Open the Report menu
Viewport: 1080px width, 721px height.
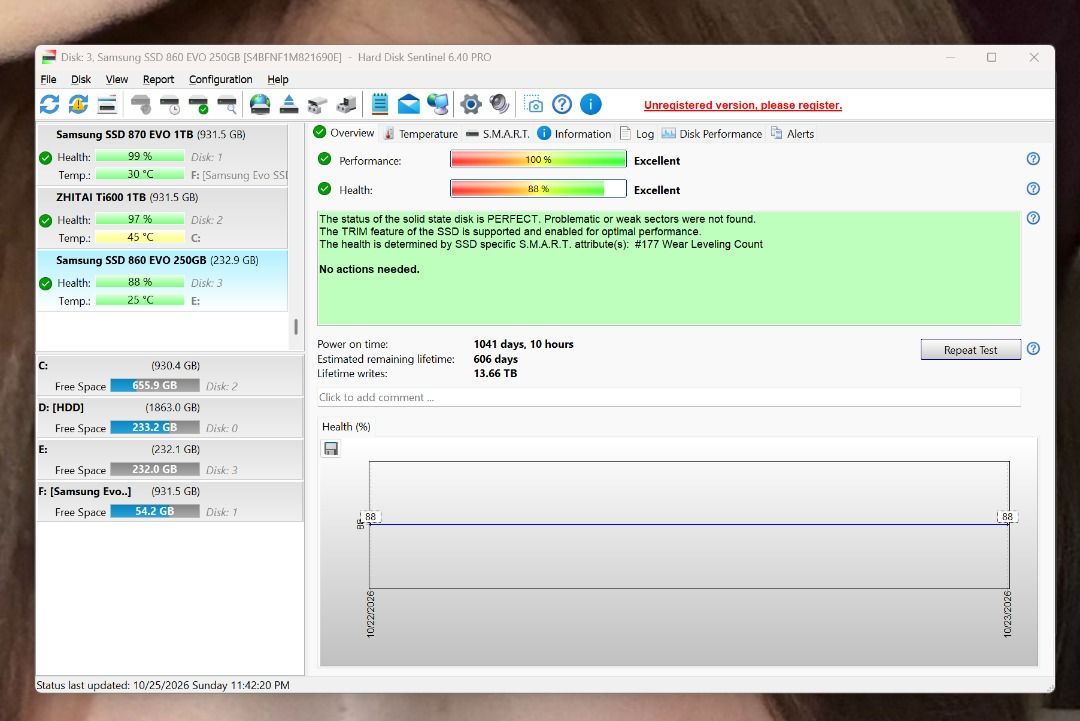[158, 79]
